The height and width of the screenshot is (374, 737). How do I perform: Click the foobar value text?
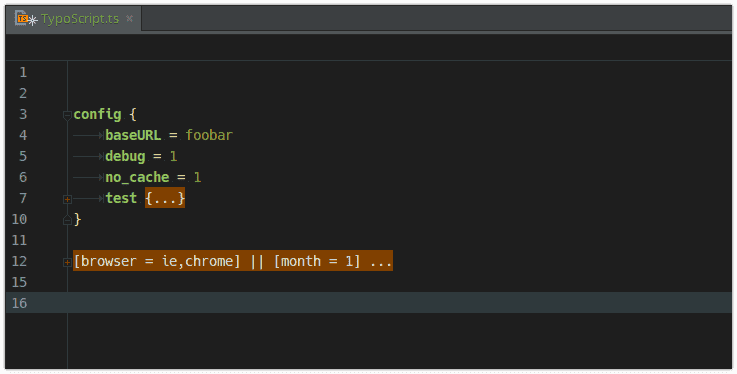209,135
